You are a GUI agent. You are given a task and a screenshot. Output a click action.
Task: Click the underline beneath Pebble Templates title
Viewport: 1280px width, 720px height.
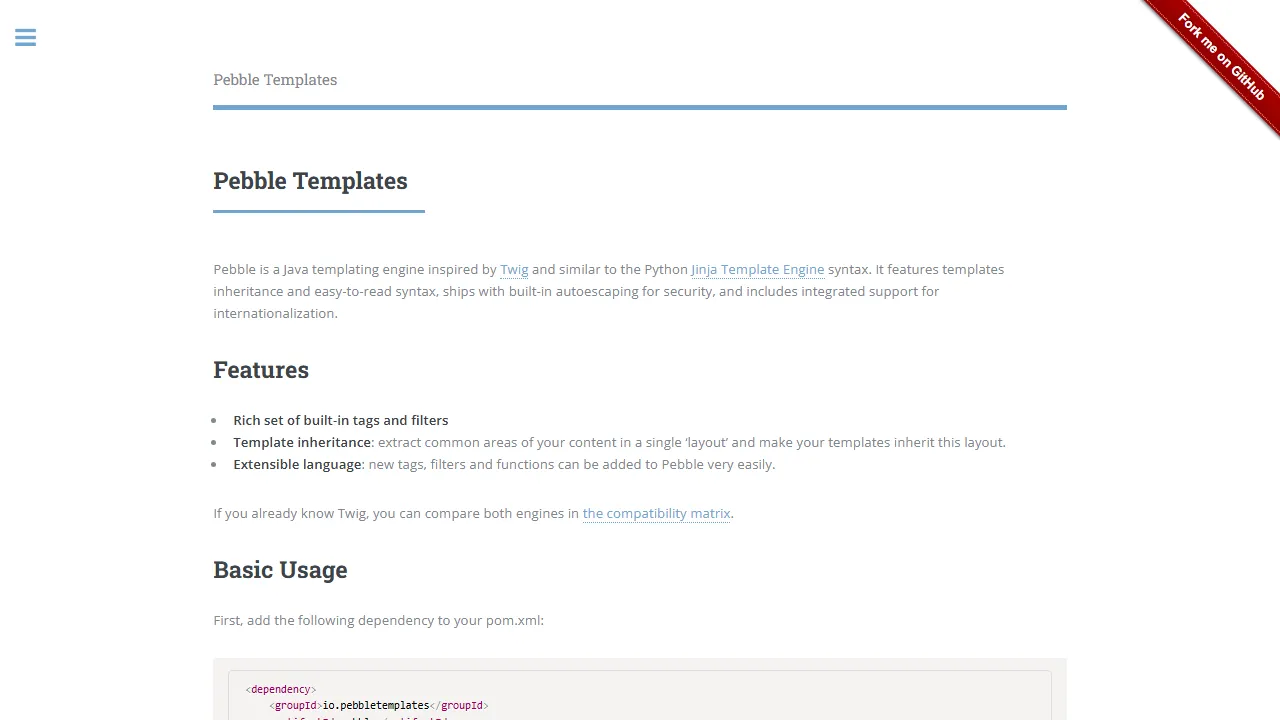318,212
